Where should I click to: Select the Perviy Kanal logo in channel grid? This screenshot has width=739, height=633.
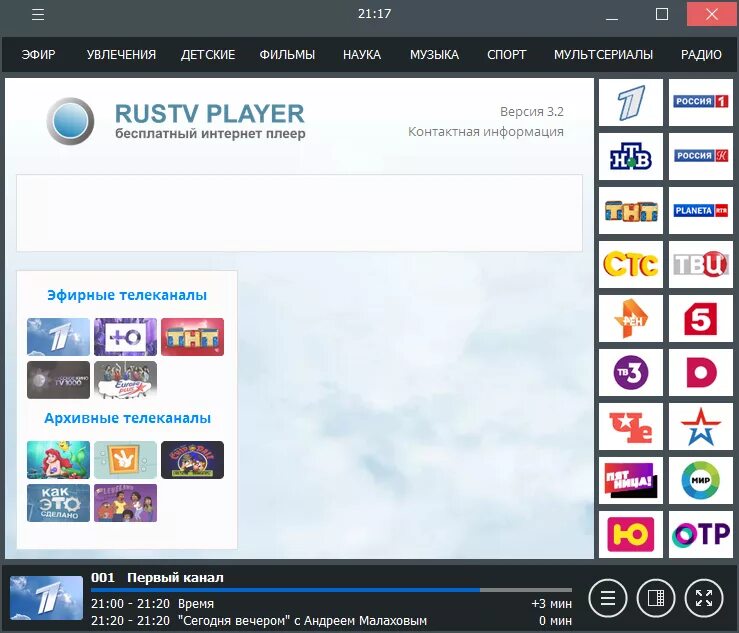tap(631, 102)
